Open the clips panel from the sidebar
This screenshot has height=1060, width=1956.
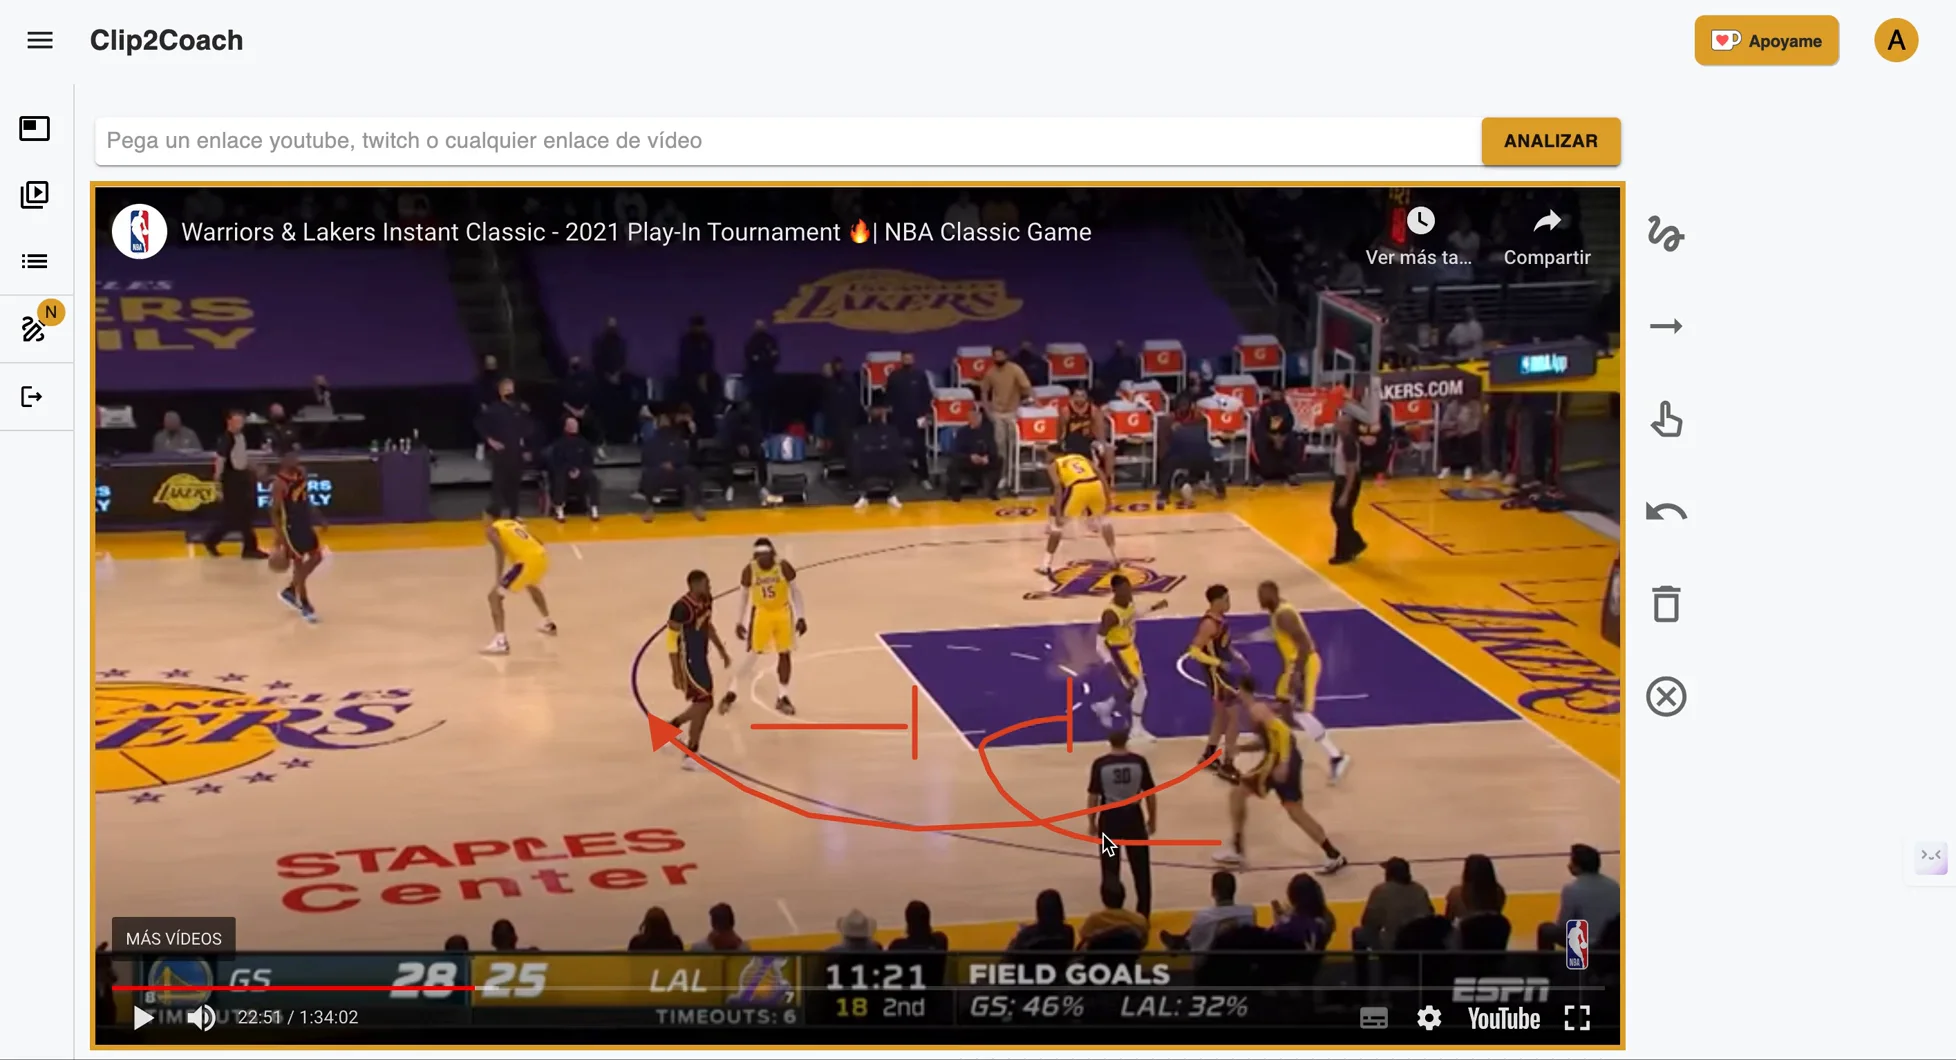pyautogui.click(x=34, y=195)
